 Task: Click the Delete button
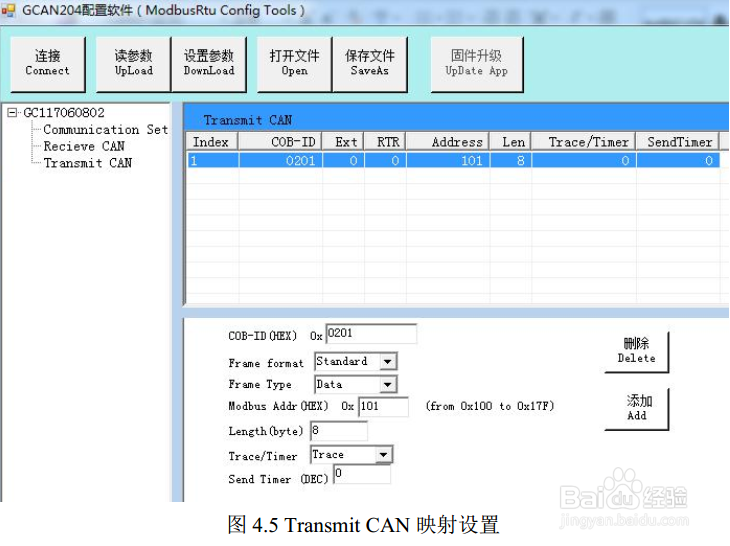click(636, 351)
